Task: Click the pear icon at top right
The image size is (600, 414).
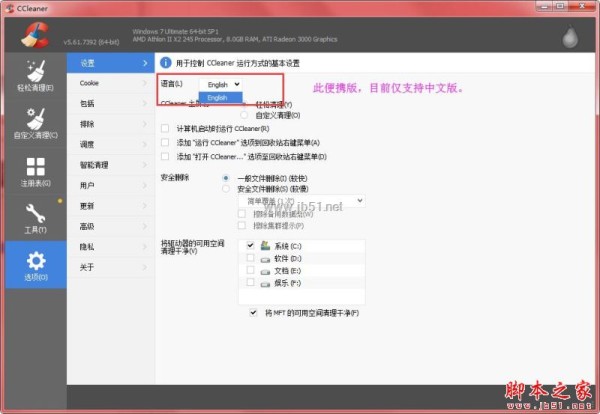Action: 571,34
